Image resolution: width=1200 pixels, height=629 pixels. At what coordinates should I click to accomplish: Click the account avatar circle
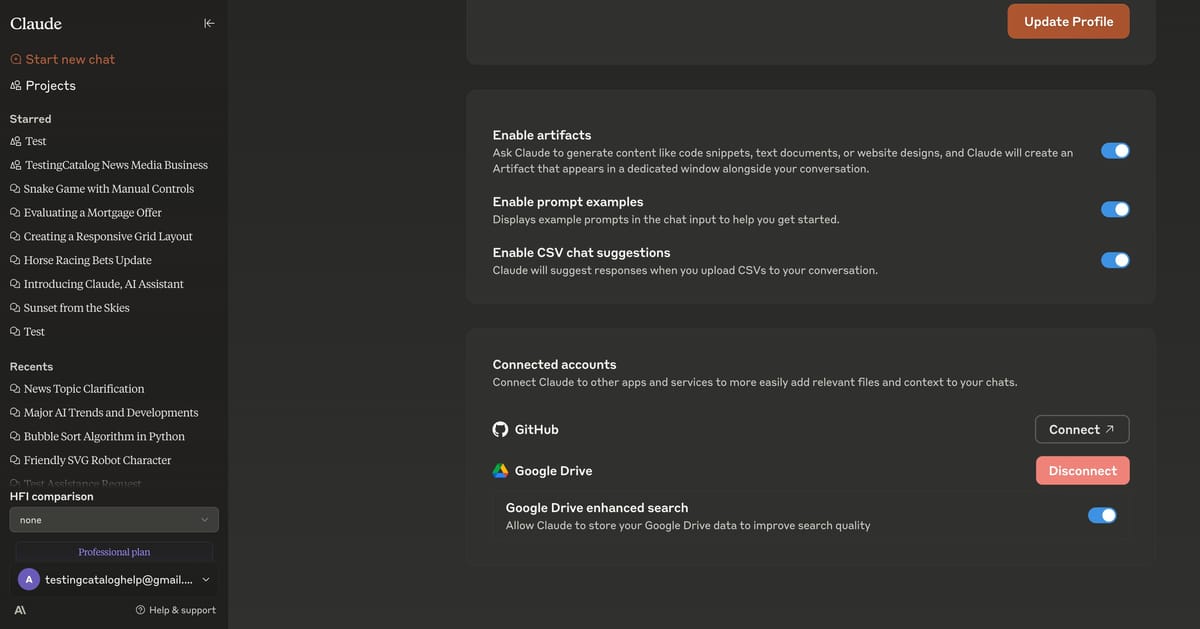point(28,579)
